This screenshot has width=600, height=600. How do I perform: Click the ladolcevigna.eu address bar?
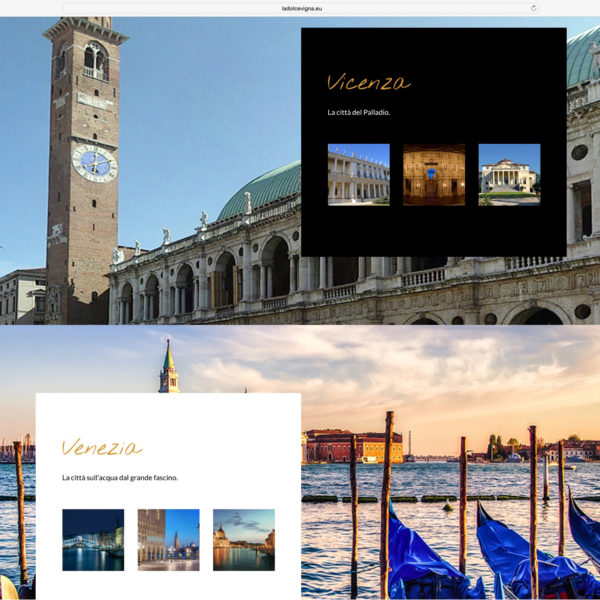tap(300, 8)
